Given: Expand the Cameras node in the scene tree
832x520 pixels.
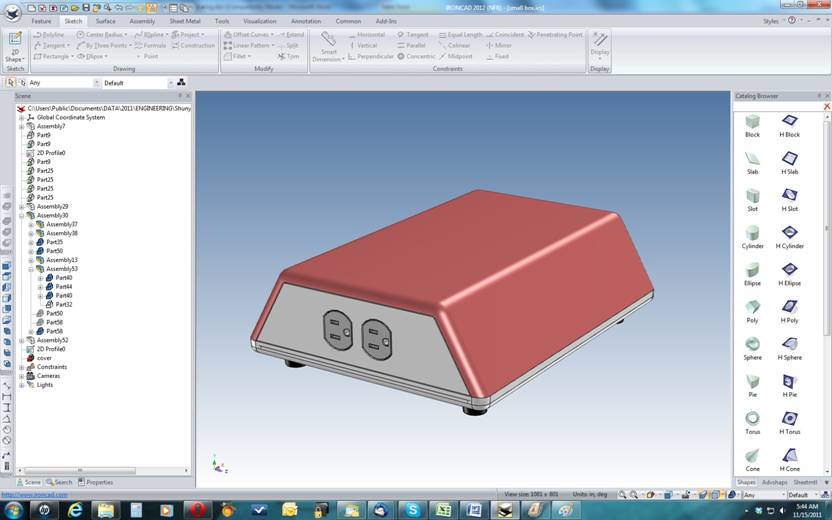Looking at the screenshot, I should tap(21, 376).
